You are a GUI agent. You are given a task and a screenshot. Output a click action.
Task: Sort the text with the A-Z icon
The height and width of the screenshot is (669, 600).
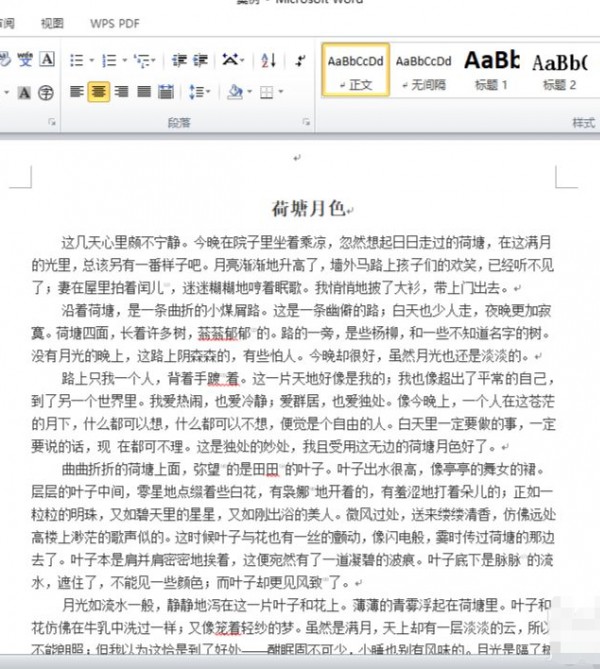tap(268, 60)
